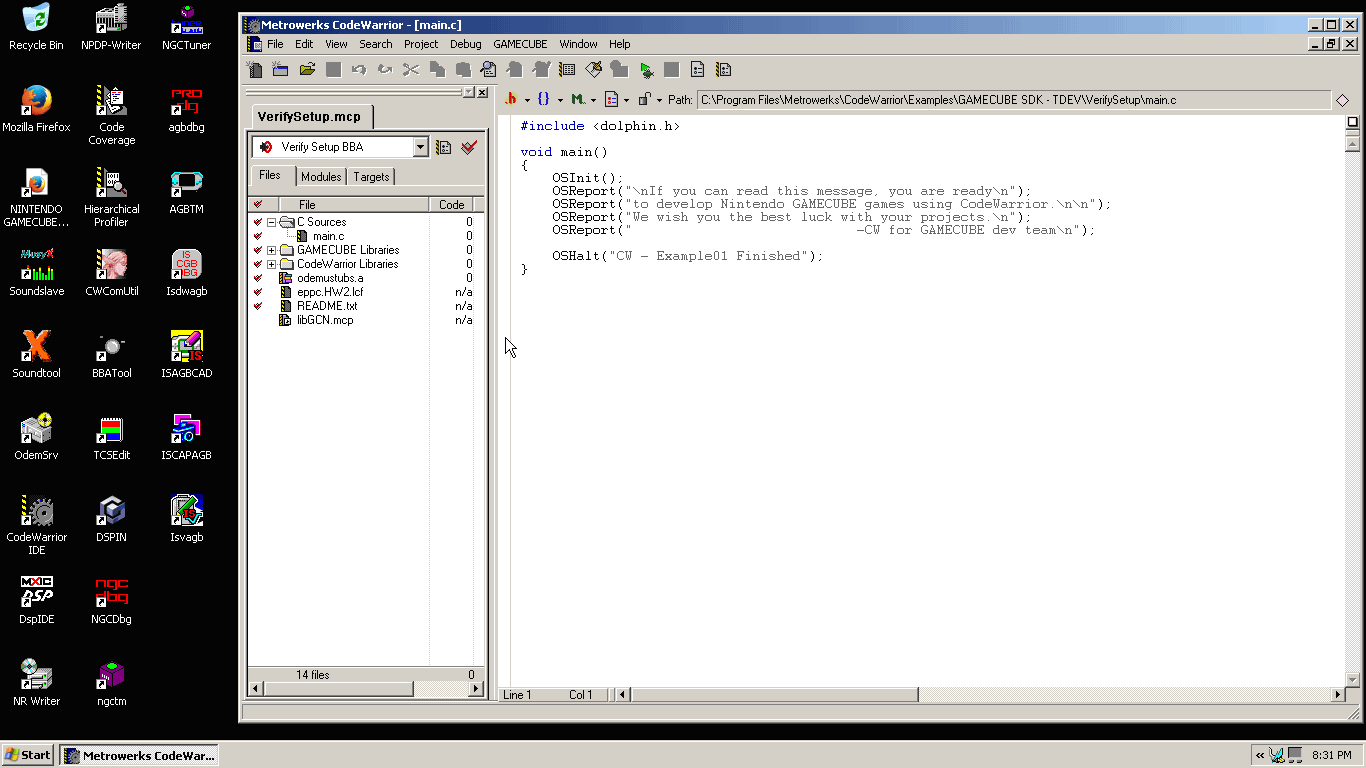Click the Cut scissors toolbar icon
The image size is (1366, 768).
pos(411,70)
